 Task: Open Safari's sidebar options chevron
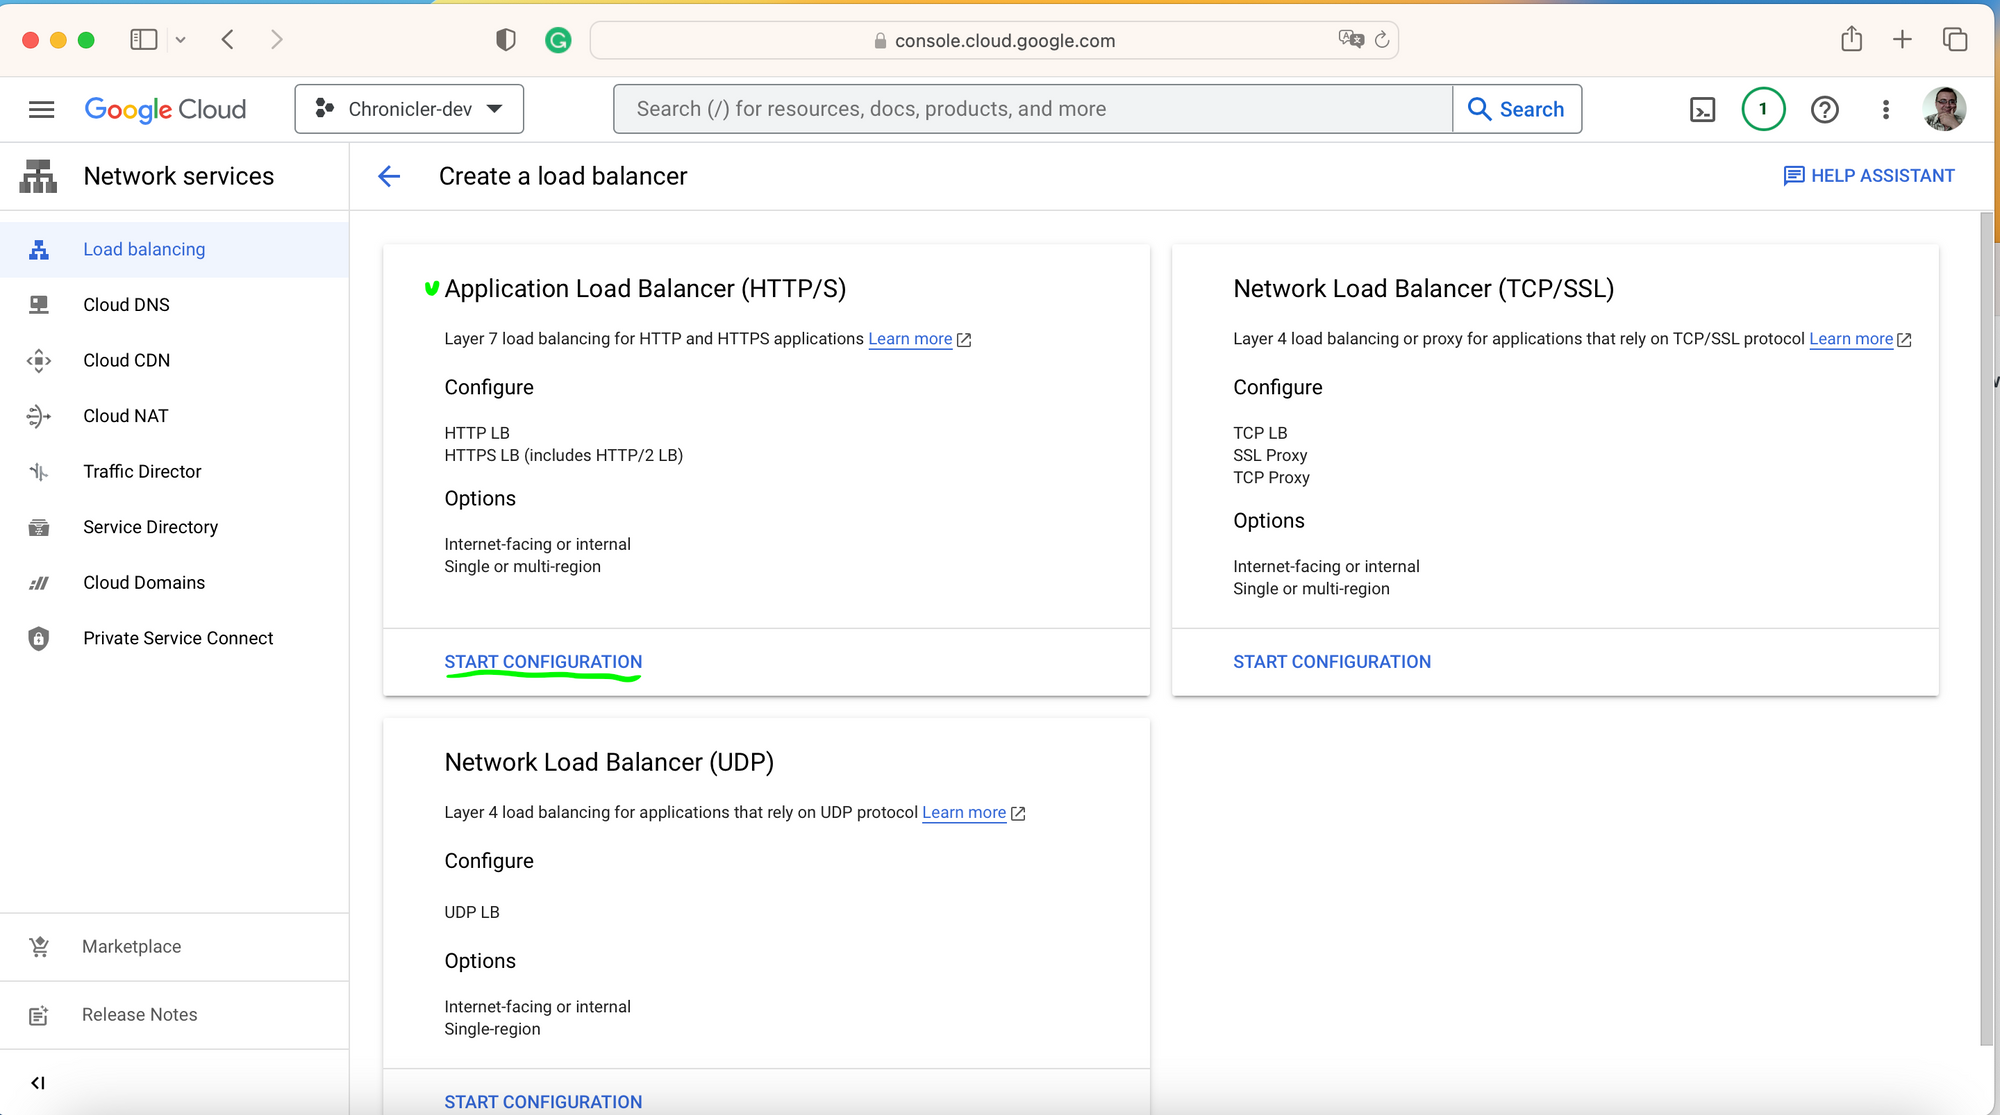[x=180, y=40]
